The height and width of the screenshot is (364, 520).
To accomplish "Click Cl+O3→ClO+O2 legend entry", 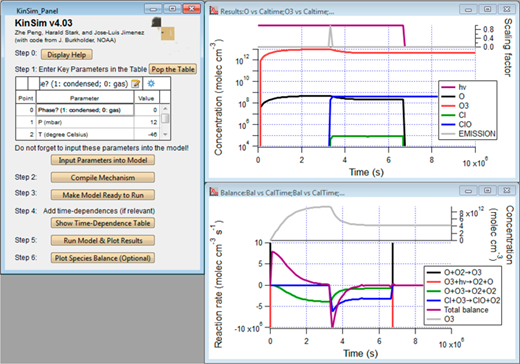I will click(463, 301).
